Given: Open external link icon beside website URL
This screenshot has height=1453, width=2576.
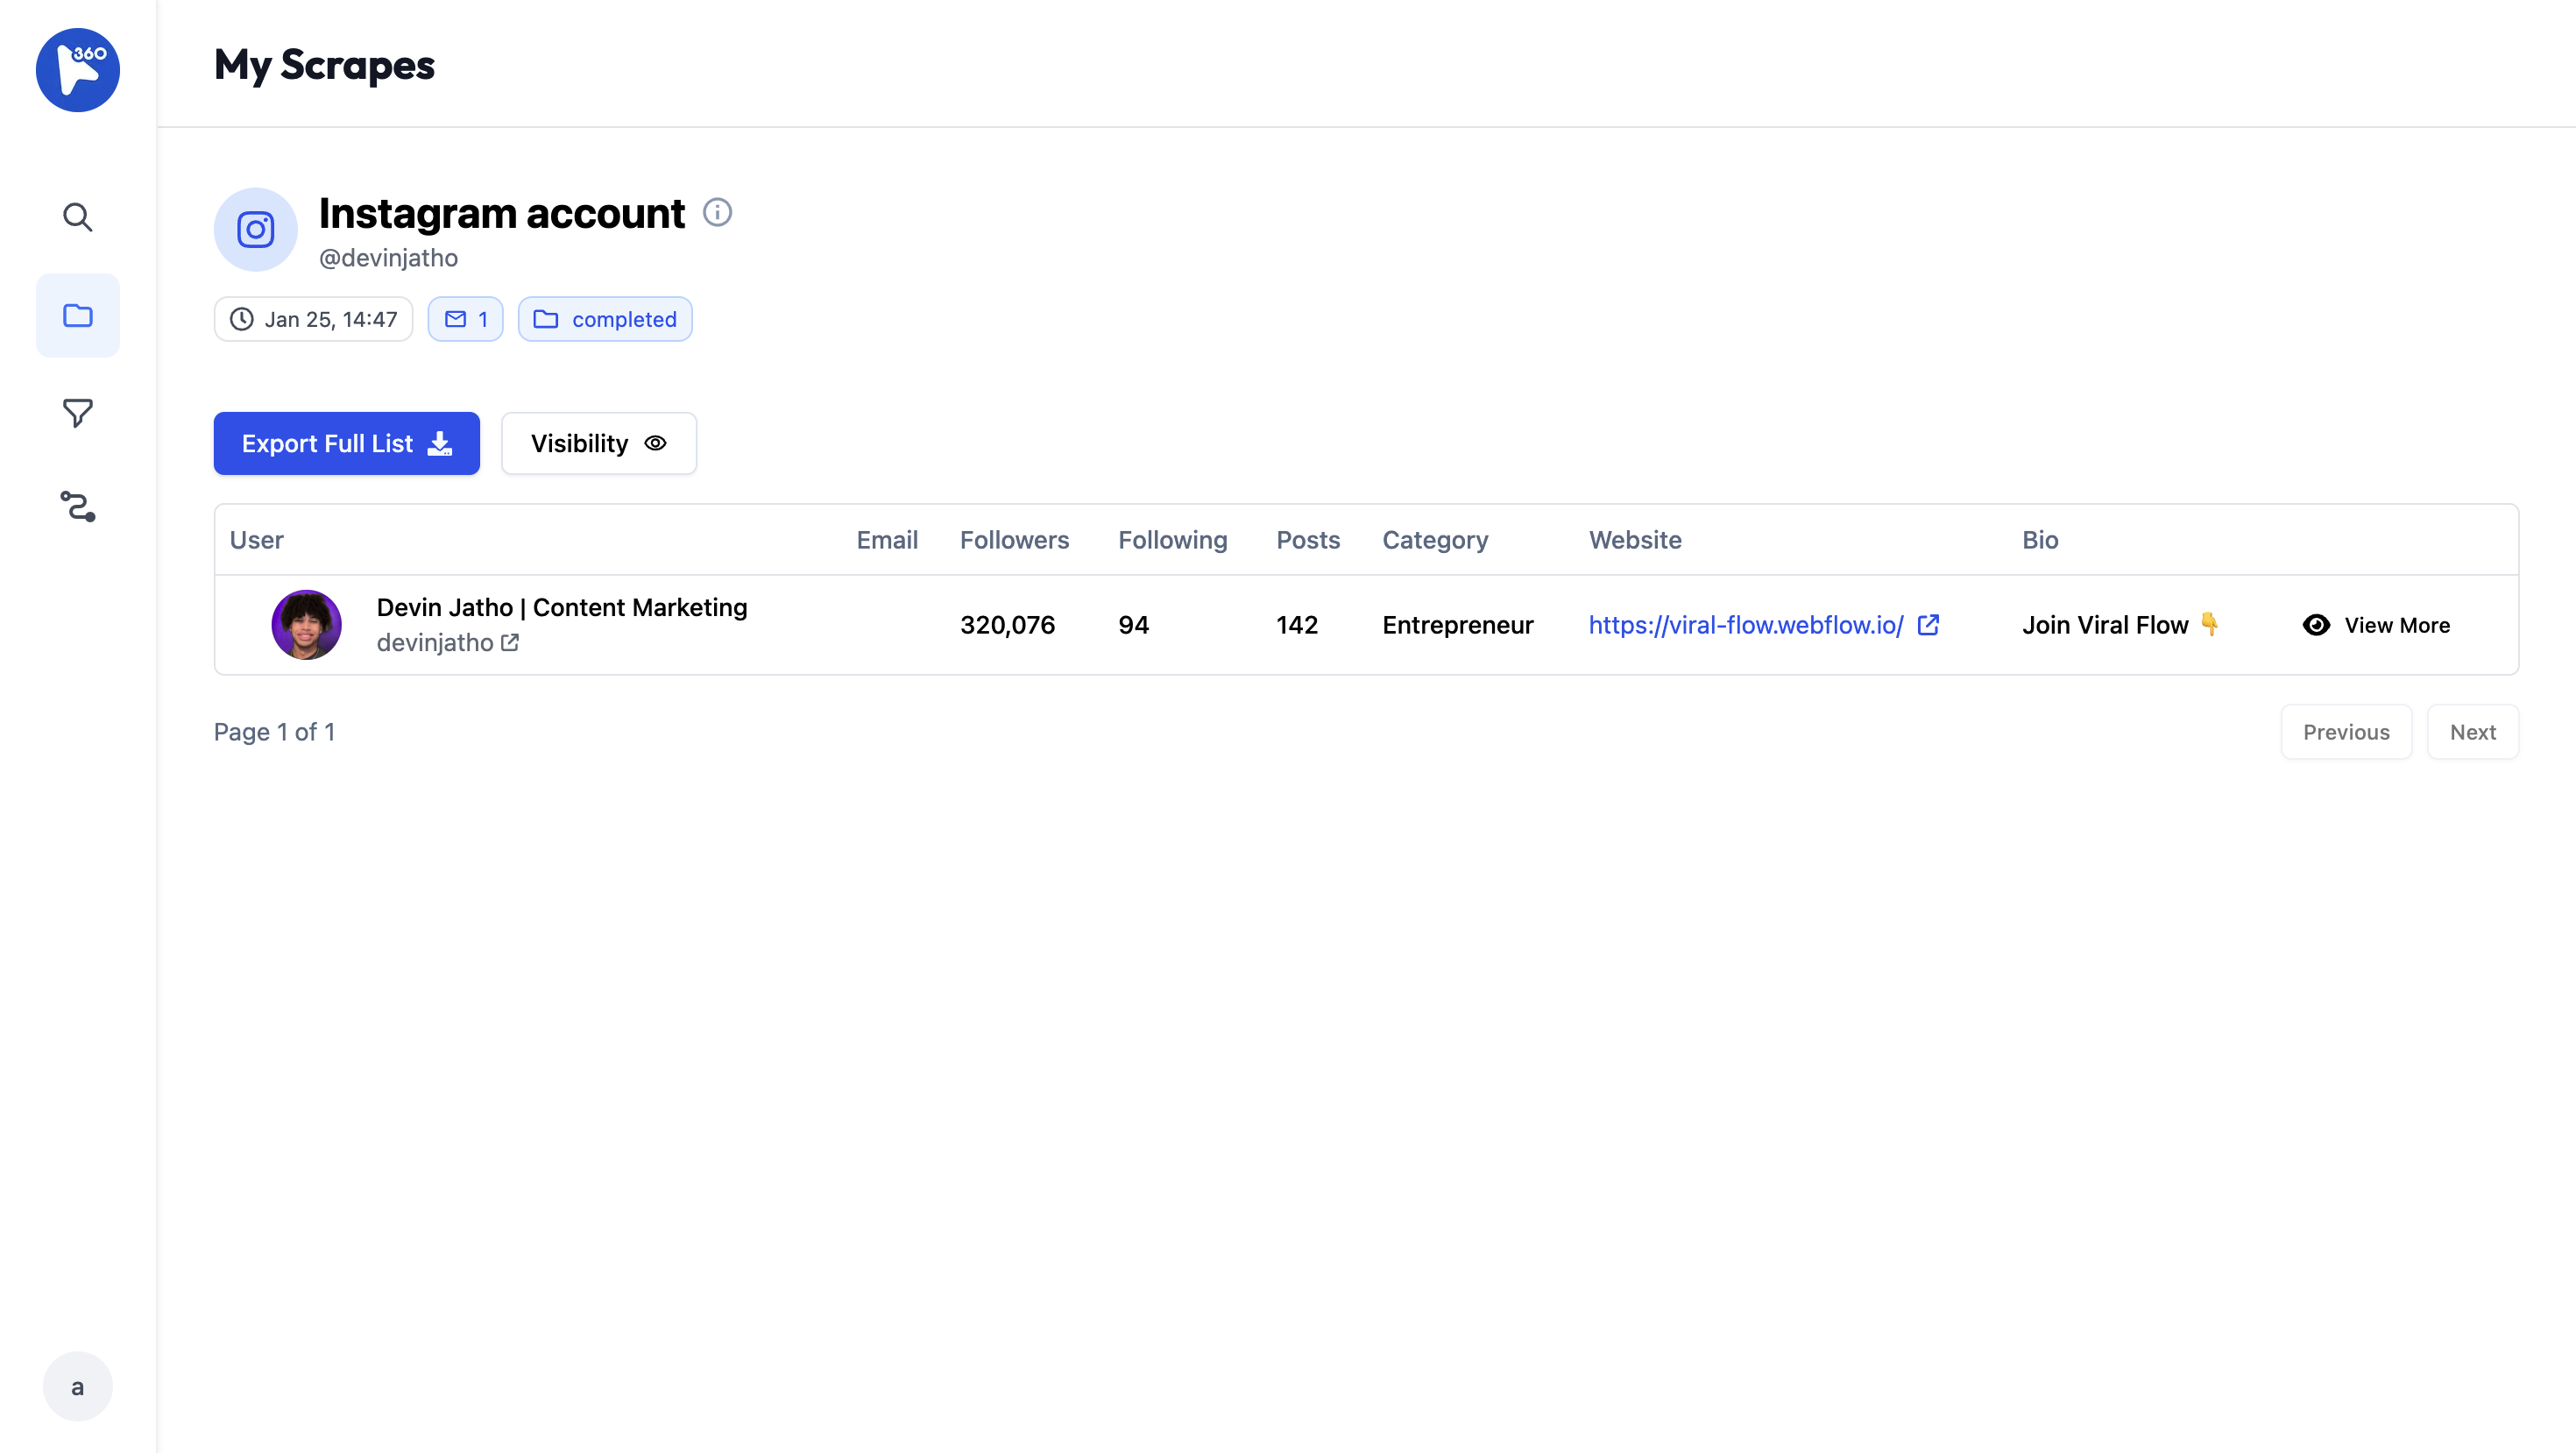Looking at the screenshot, I should tap(1928, 625).
